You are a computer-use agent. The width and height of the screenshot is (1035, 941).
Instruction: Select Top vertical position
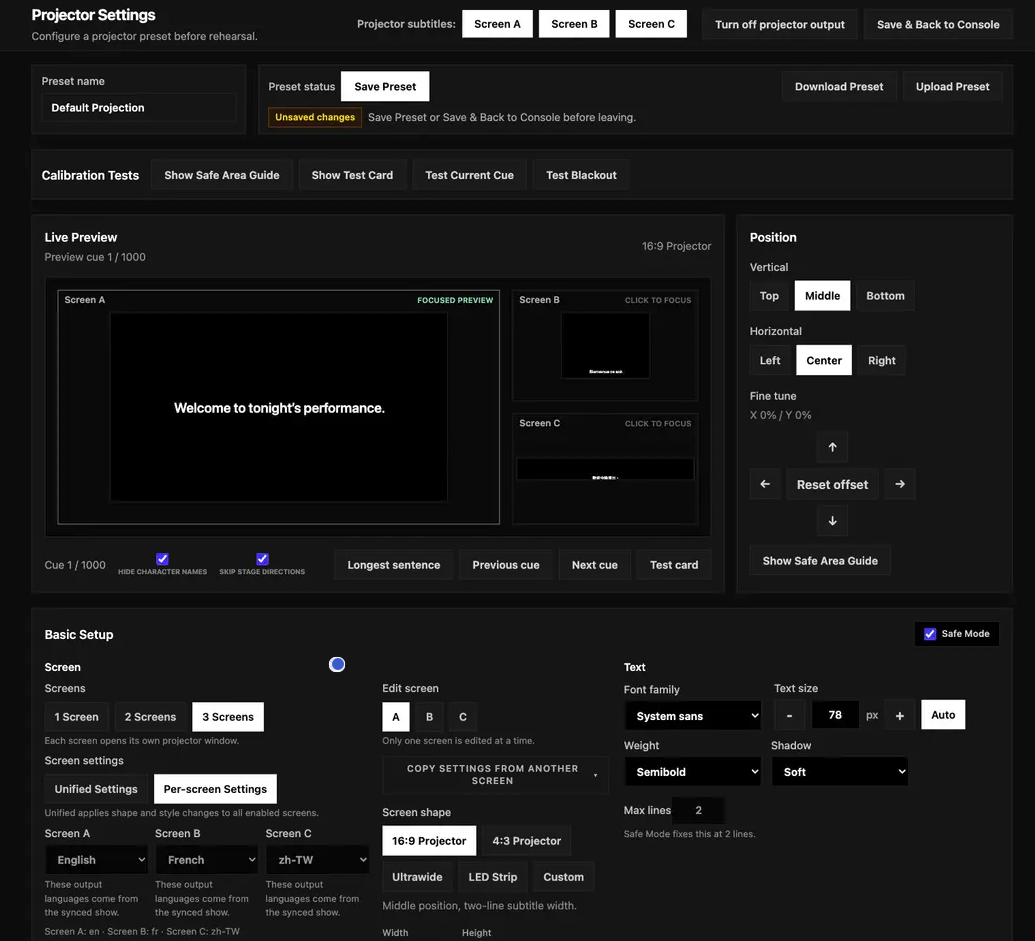769,296
